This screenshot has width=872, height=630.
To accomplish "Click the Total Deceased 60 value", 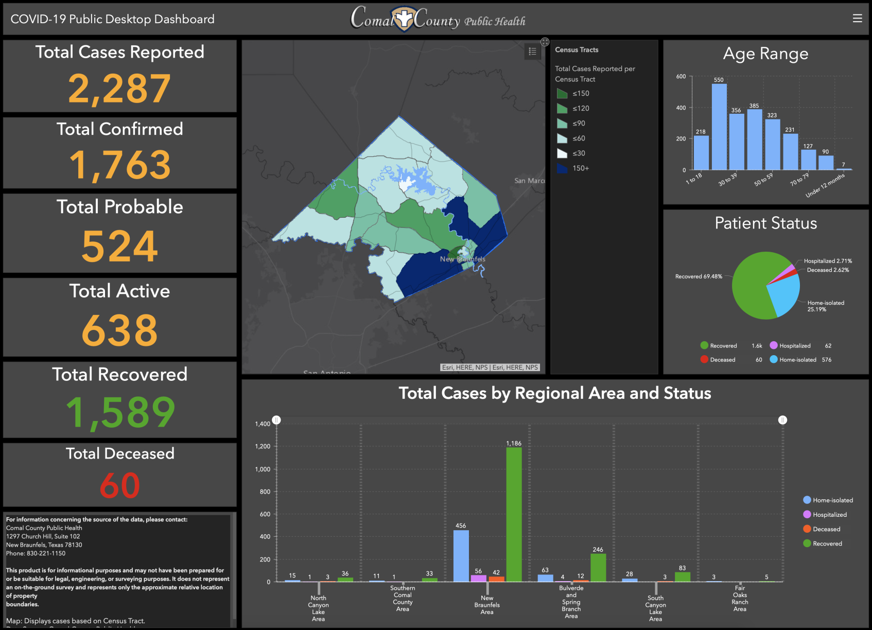I will pos(120,485).
